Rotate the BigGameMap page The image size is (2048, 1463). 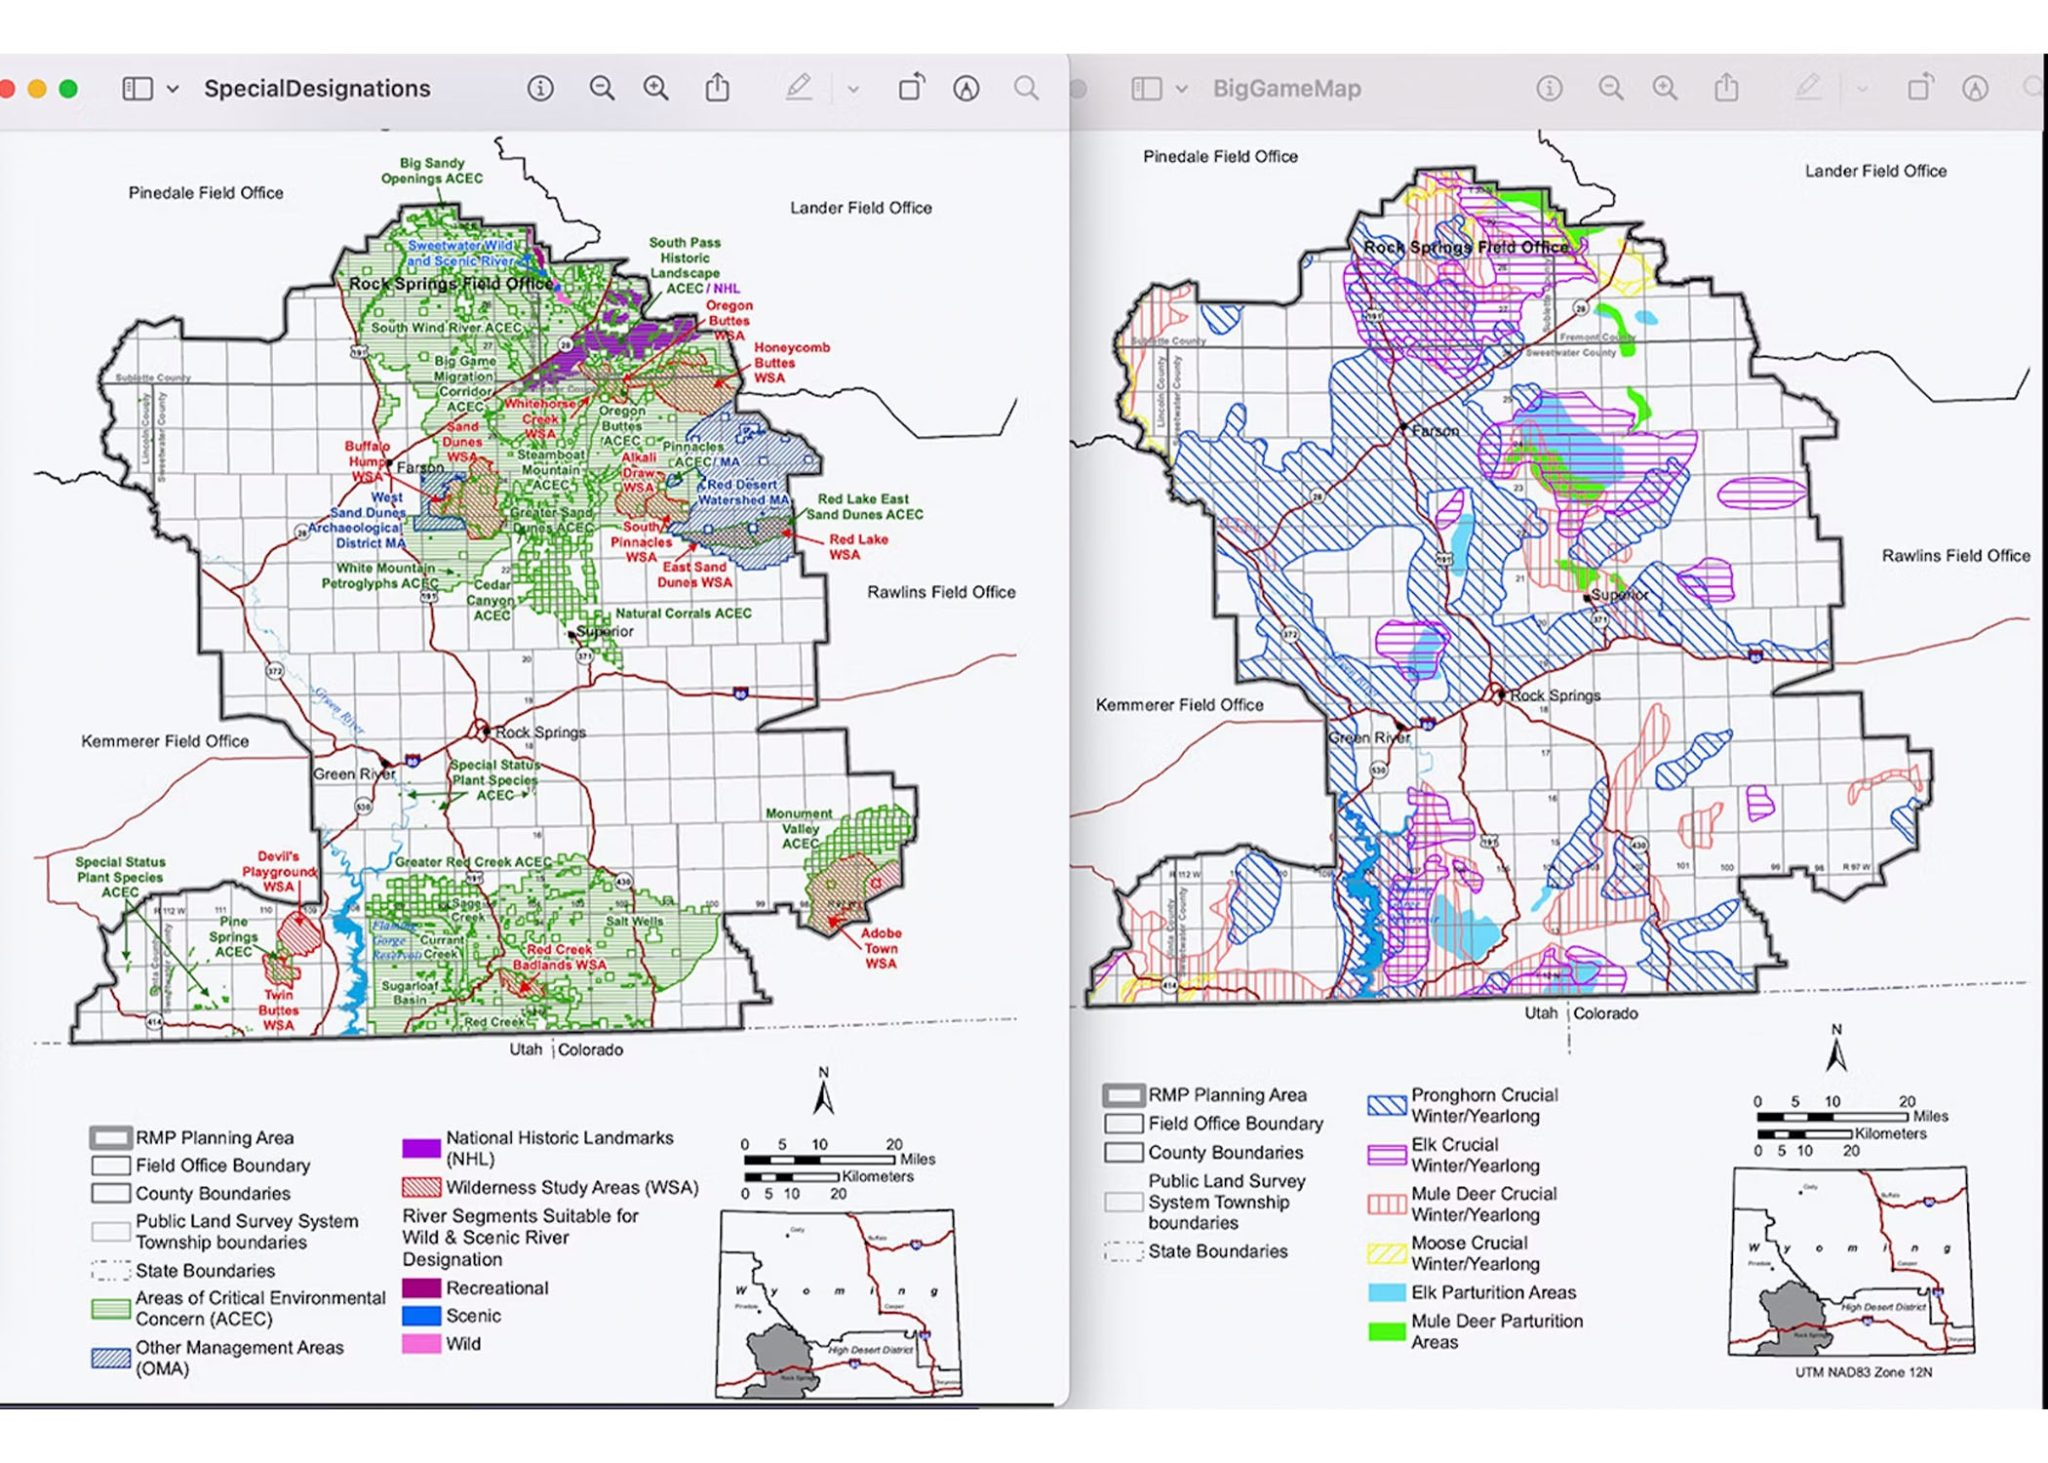click(x=1921, y=88)
